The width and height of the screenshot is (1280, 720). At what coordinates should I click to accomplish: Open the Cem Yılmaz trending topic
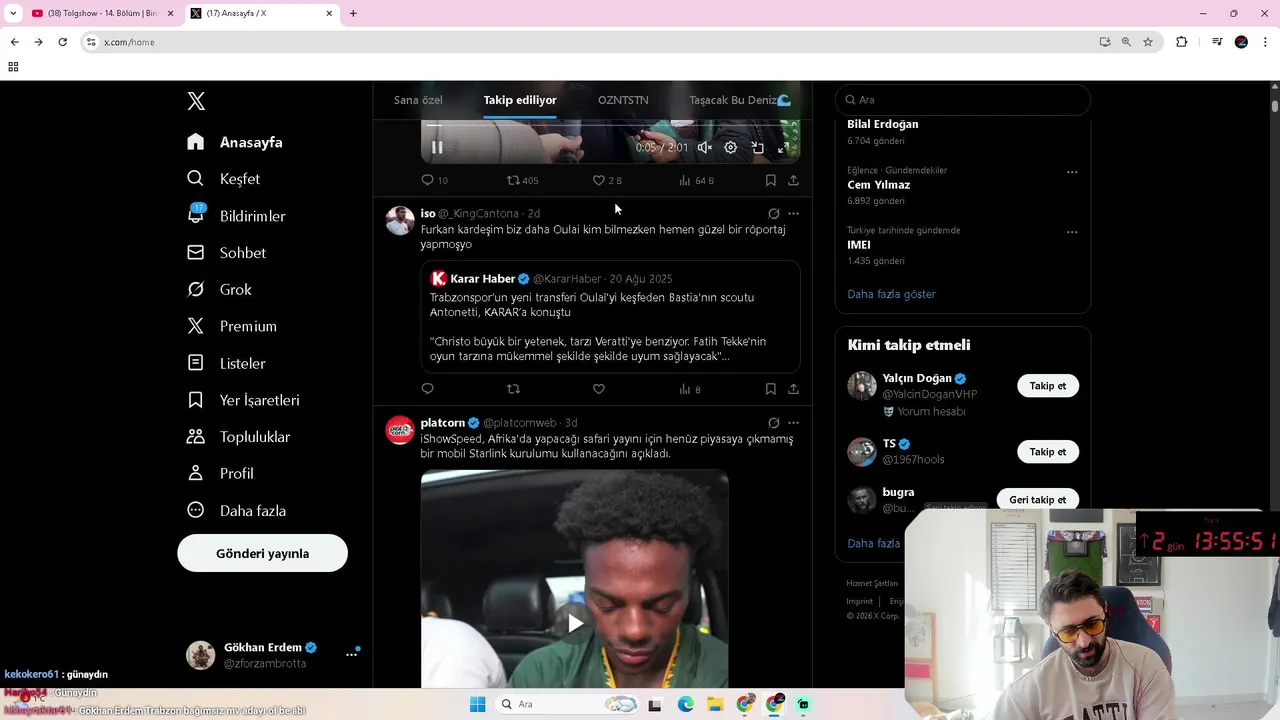pyautogui.click(x=878, y=185)
